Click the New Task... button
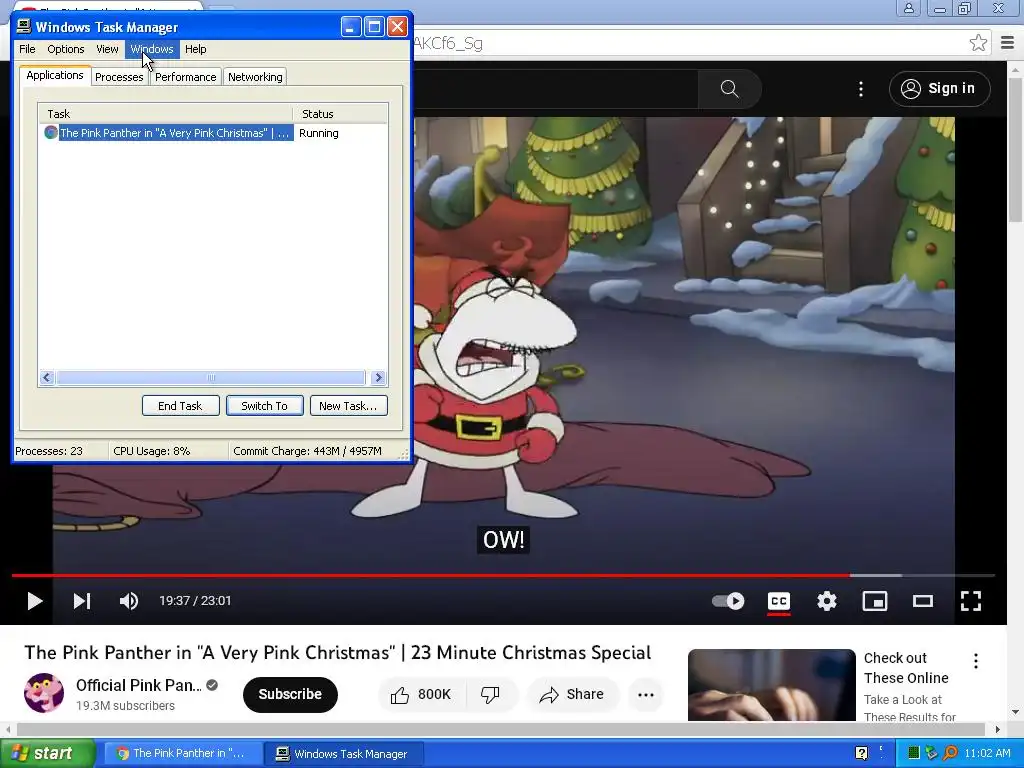The image size is (1024, 768). (x=349, y=406)
